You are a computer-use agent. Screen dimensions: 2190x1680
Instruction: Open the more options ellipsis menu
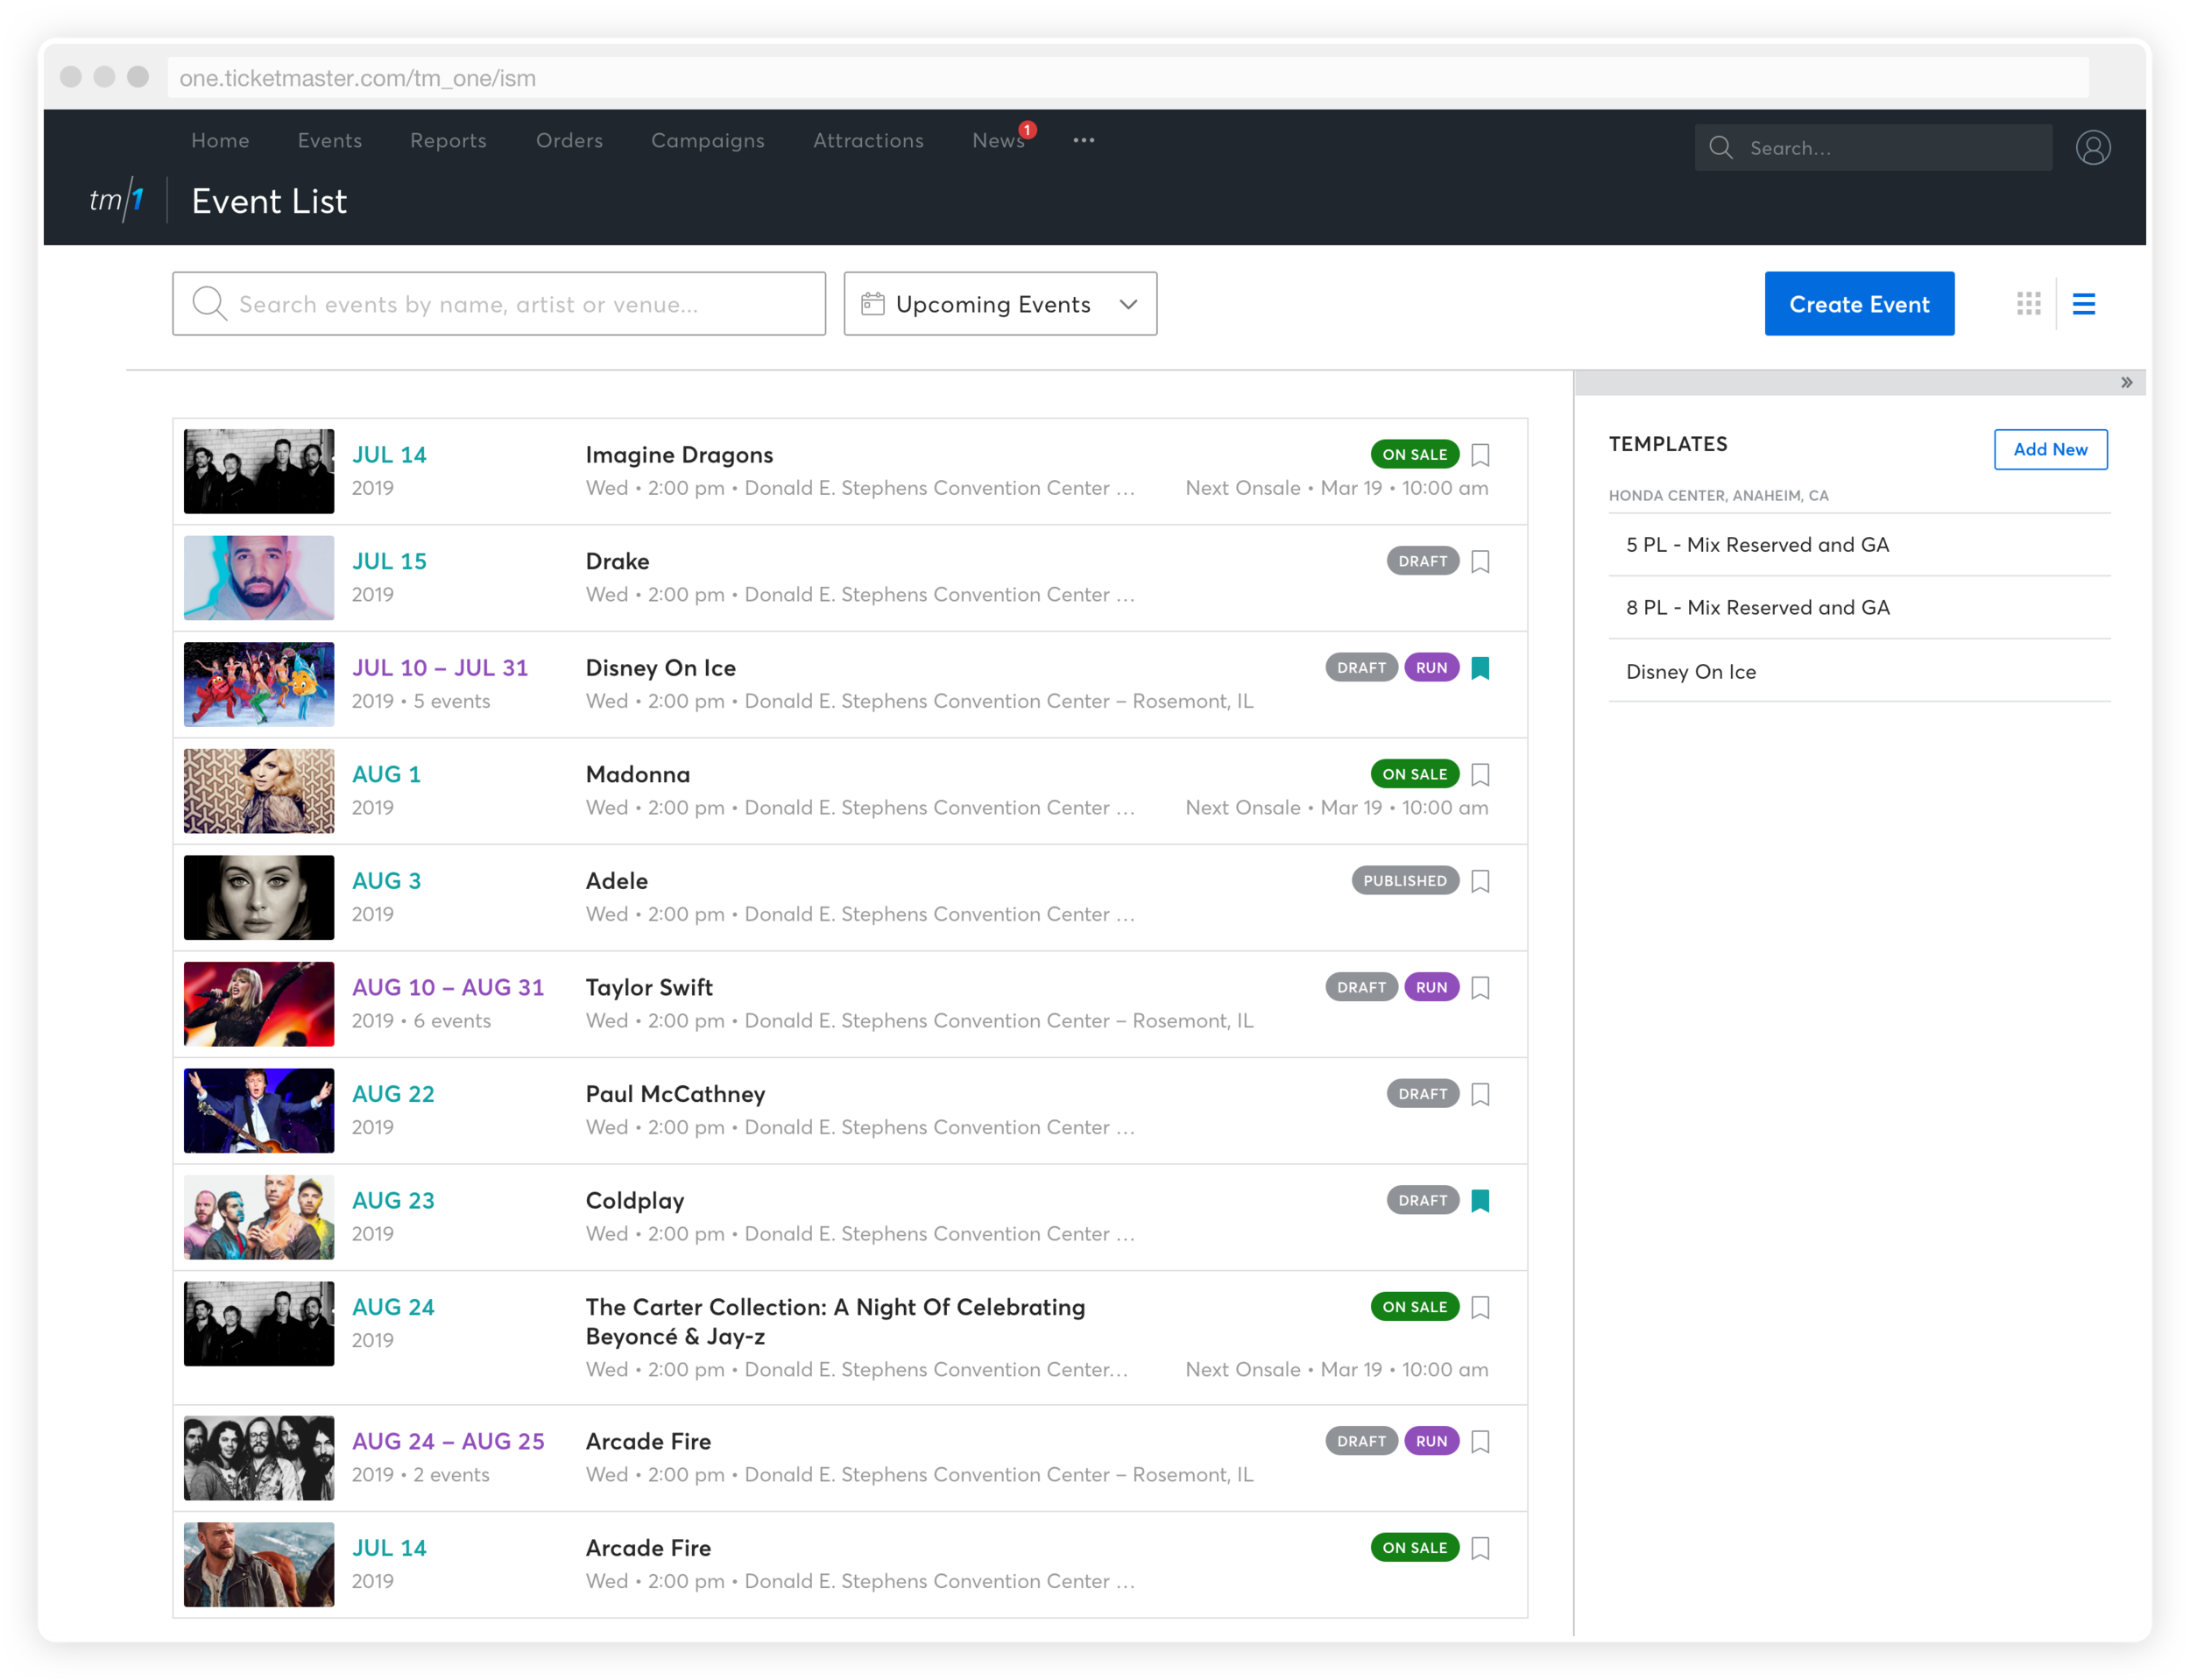tap(1083, 140)
